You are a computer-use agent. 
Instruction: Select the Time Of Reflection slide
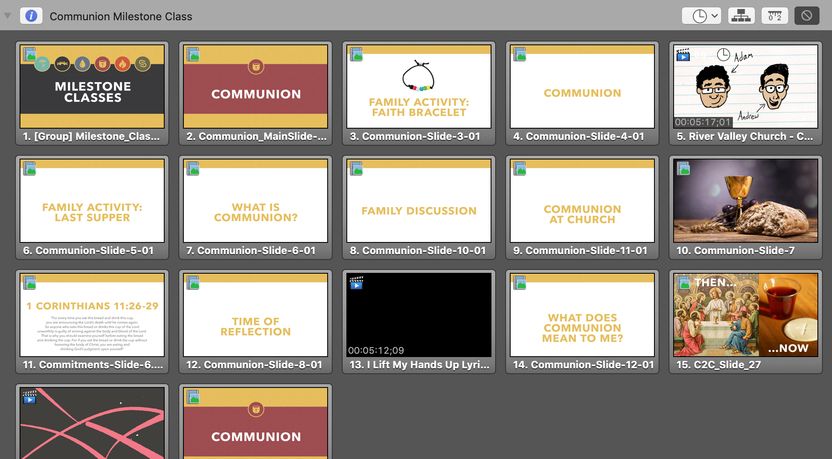point(256,315)
